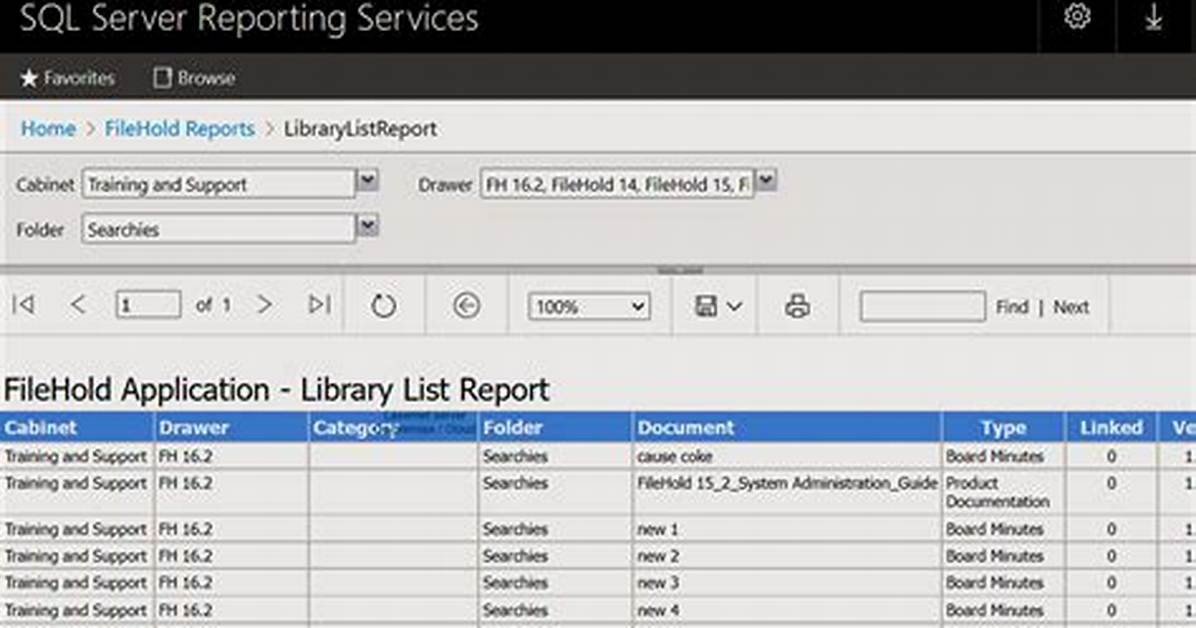Select the 'new 2' document cell
This screenshot has width=1196, height=628.
point(787,556)
